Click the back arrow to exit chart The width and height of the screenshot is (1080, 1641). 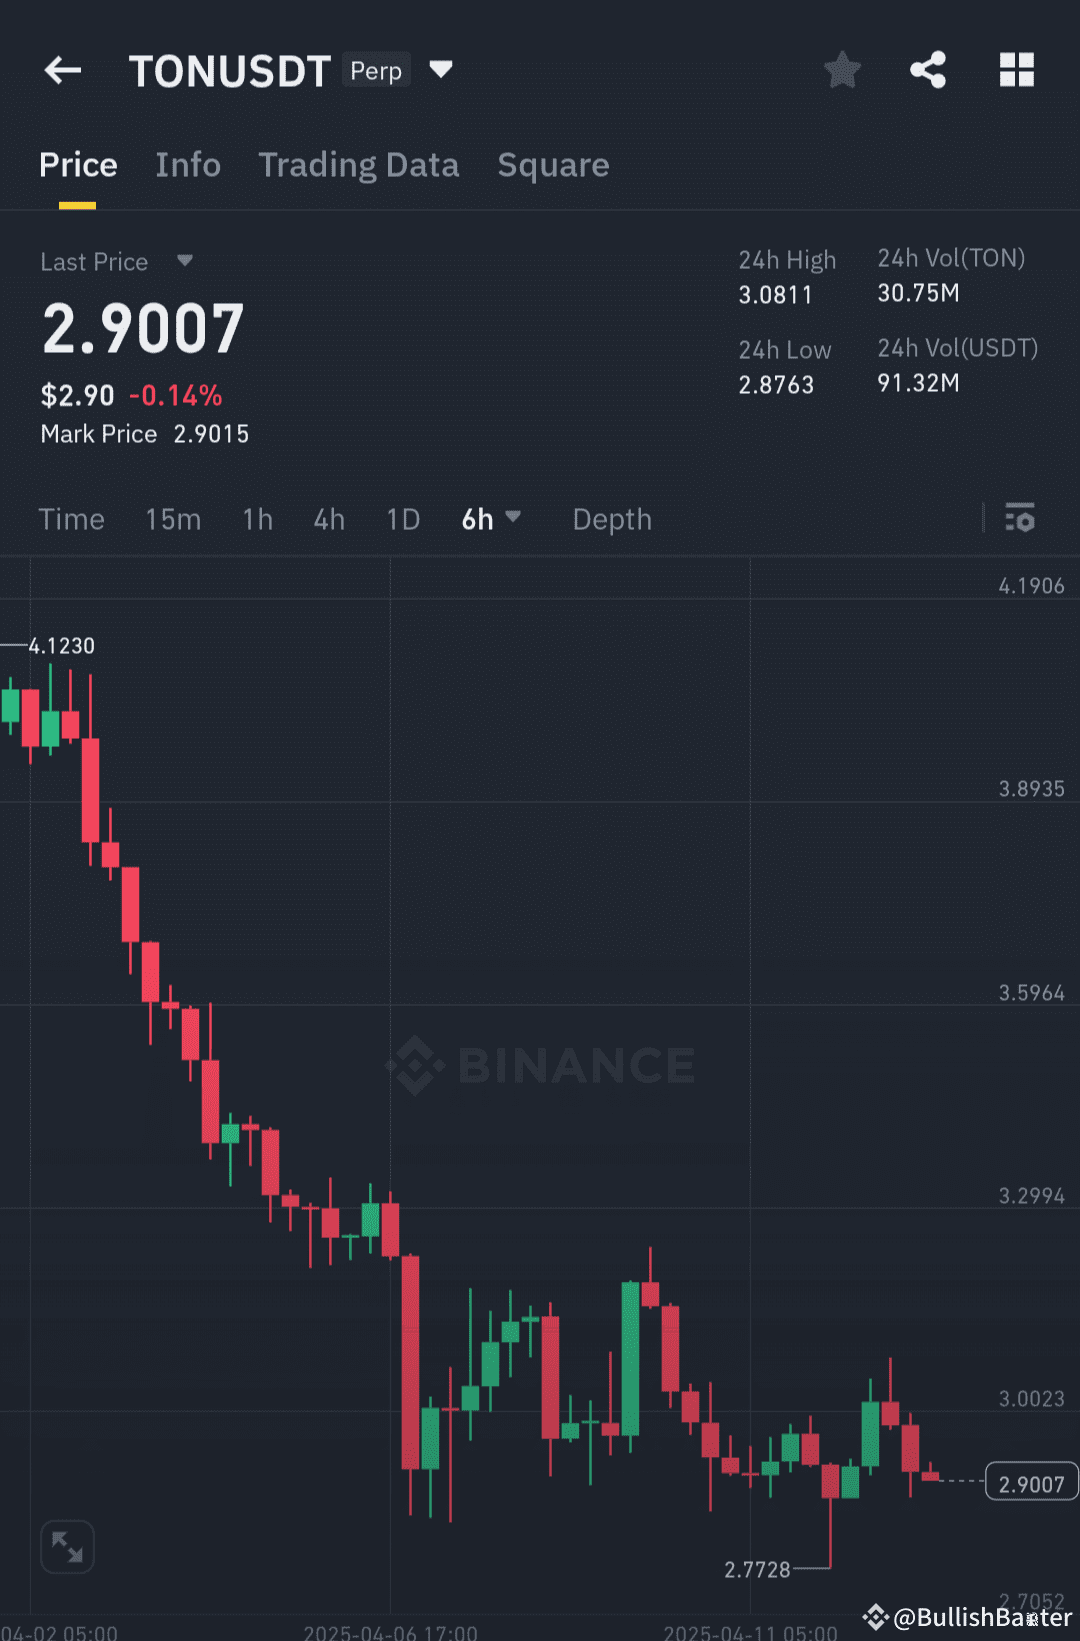coord(62,70)
